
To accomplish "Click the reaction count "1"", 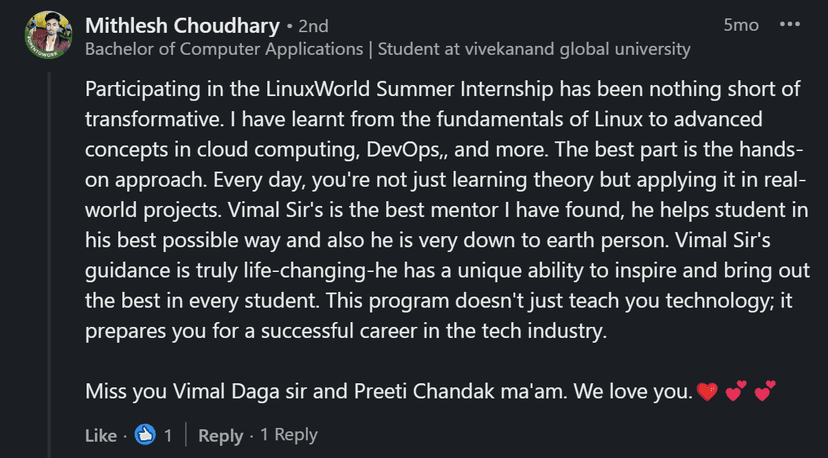I will tap(169, 435).
